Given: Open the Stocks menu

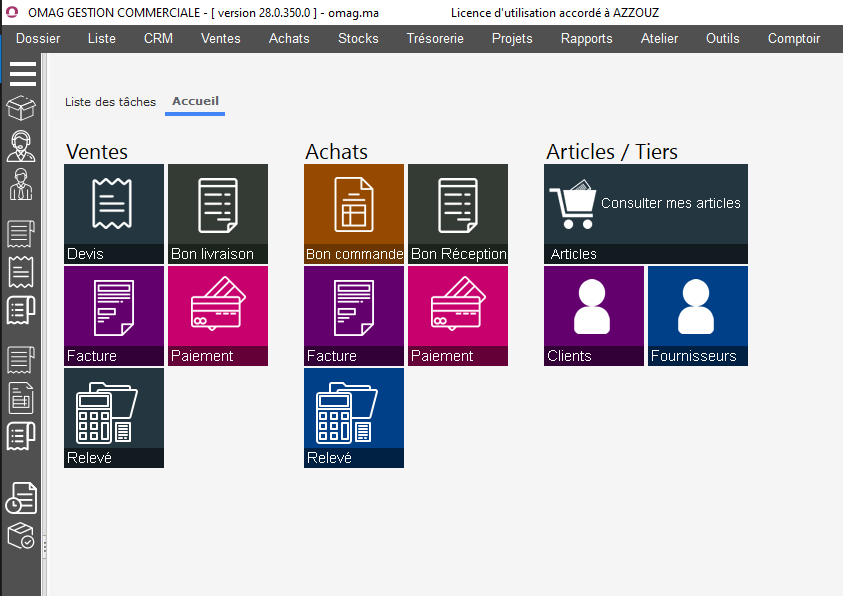Looking at the screenshot, I should (x=358, y=39).
